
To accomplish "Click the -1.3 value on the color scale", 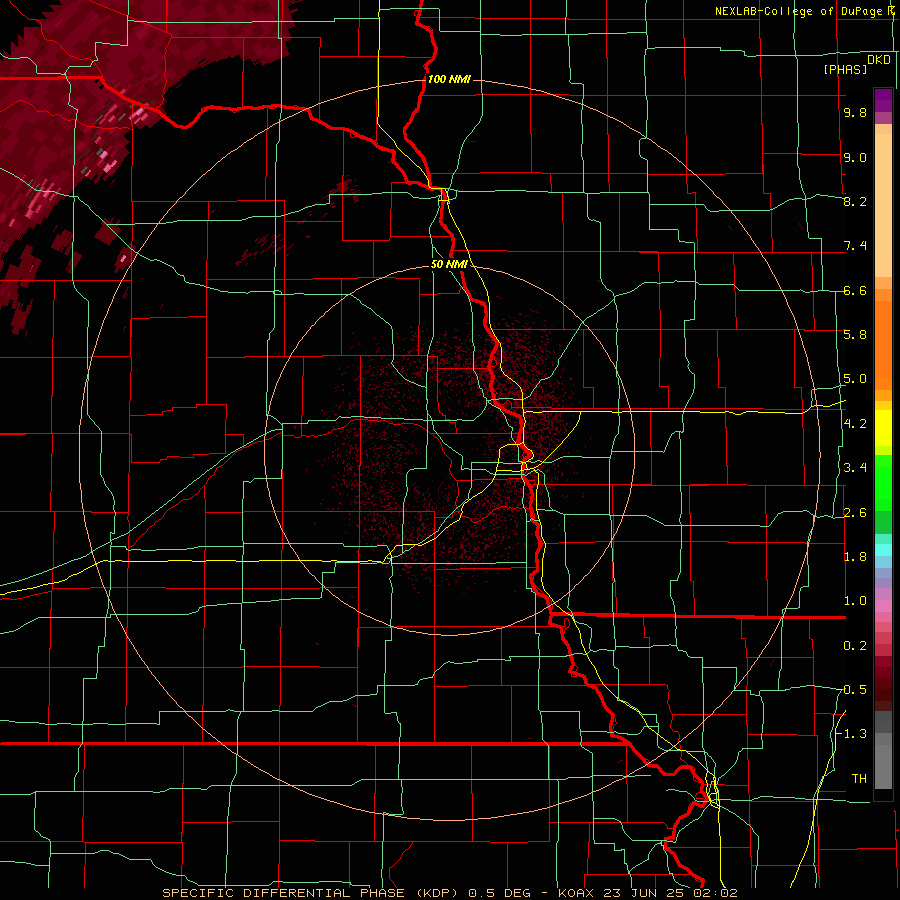I will (852, 734).
